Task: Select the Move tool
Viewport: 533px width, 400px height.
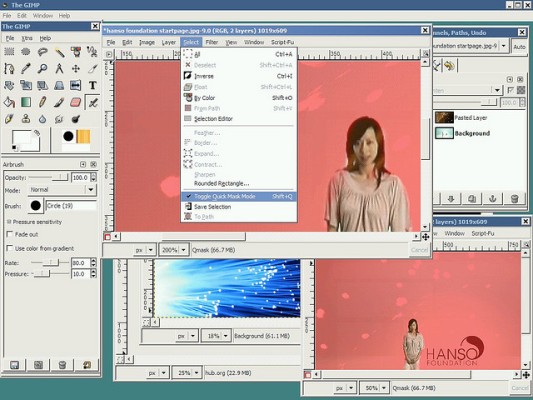Action: 75,68
